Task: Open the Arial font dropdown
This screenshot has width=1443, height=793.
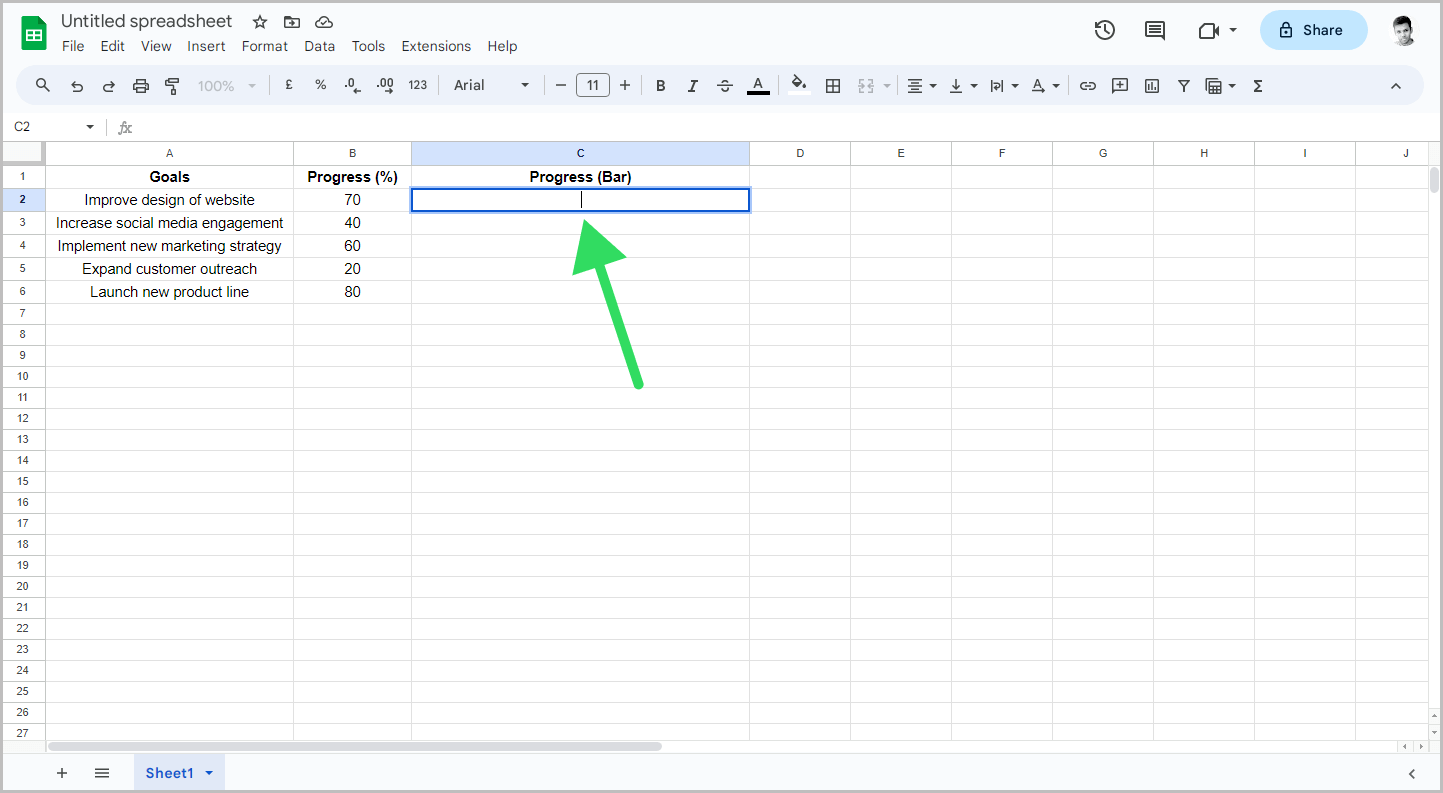Action: point(490,85)
